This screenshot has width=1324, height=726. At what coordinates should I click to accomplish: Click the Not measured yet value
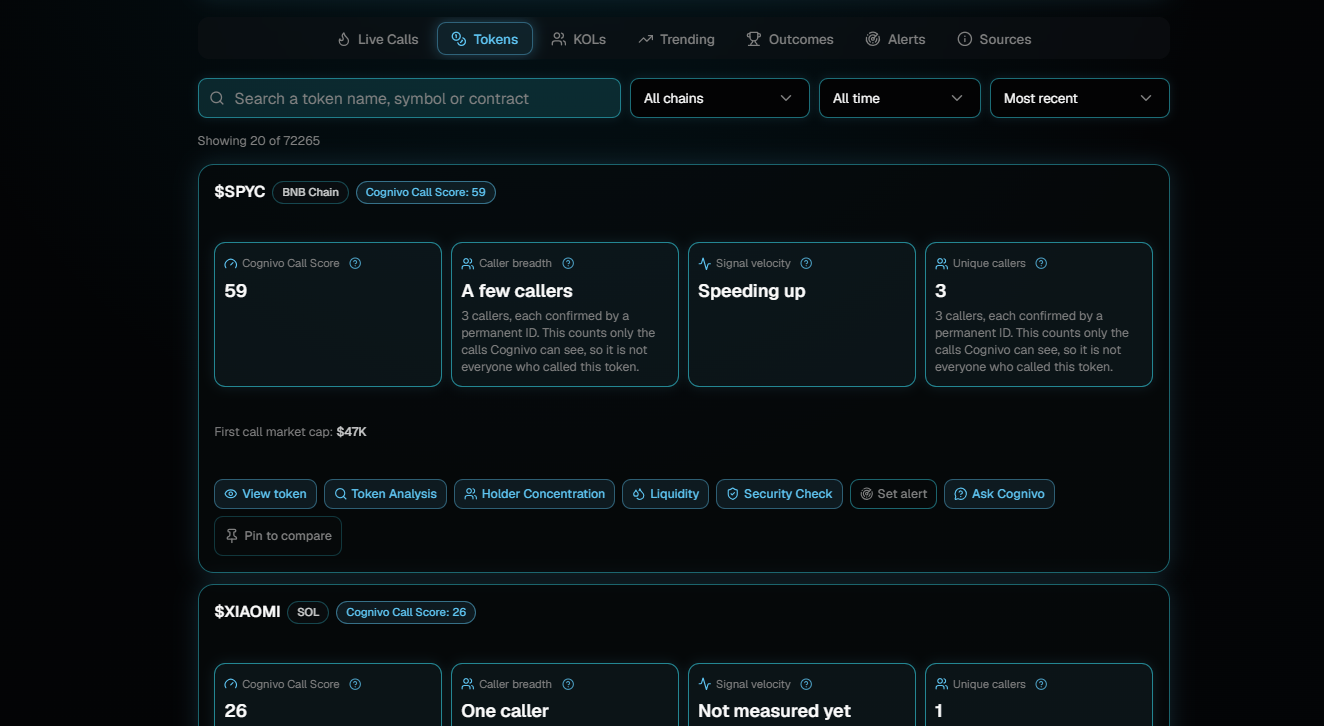pos(774,711)
